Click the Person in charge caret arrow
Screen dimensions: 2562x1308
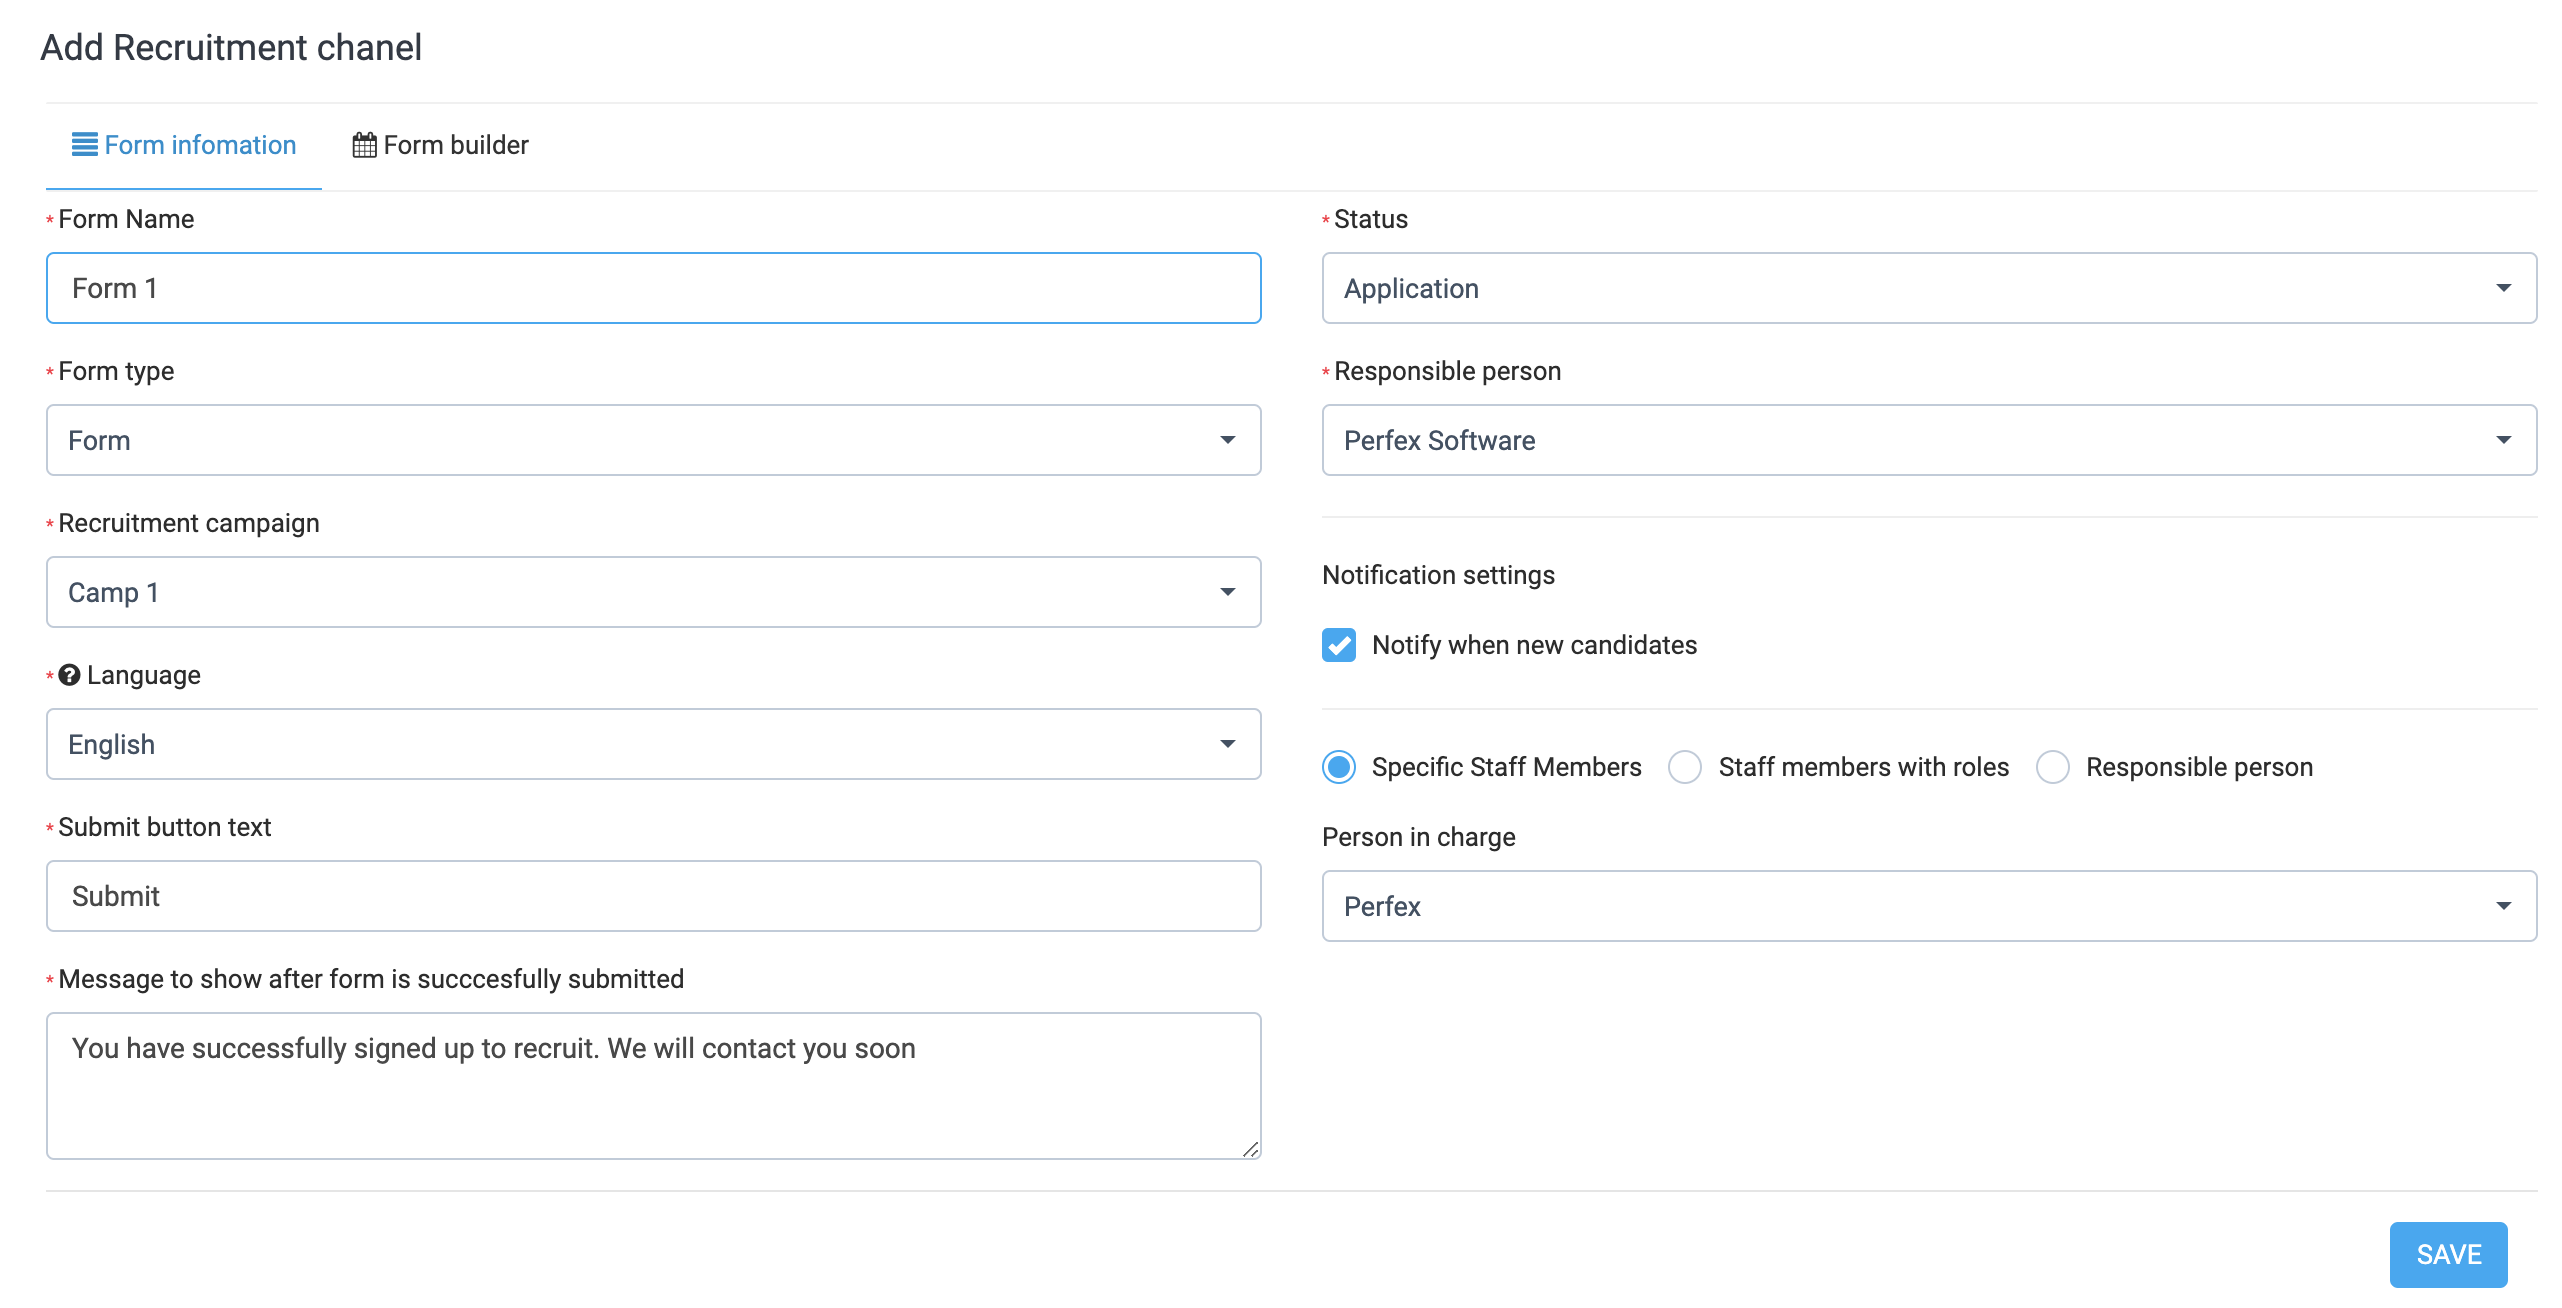(x=2503, y=906)
